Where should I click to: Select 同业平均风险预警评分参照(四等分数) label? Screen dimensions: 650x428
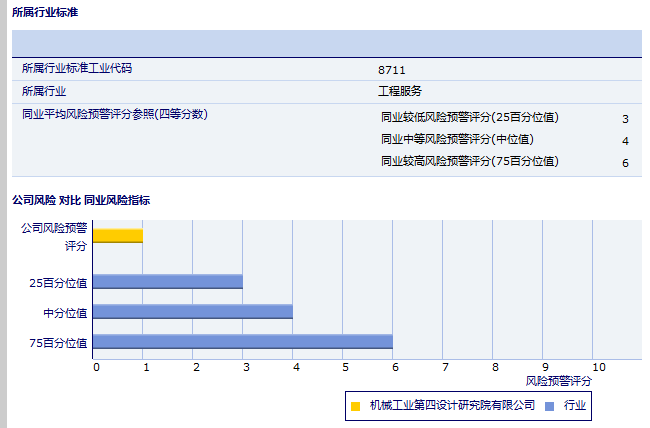coord(115,114)
